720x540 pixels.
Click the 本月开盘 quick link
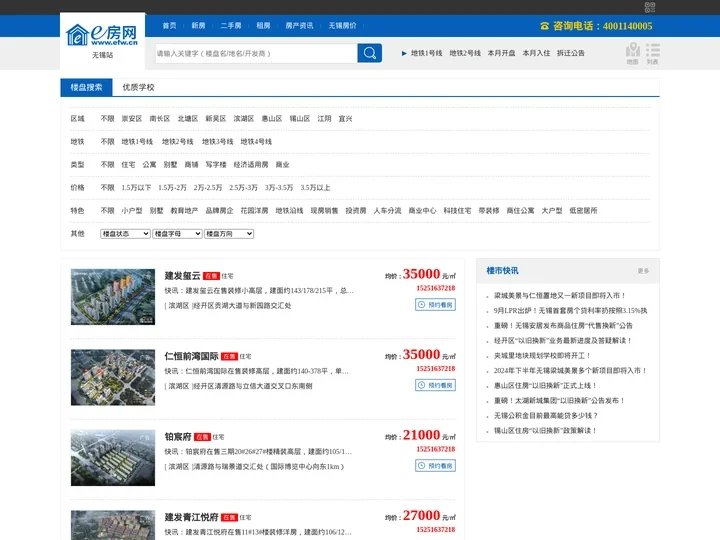point(501,53)
